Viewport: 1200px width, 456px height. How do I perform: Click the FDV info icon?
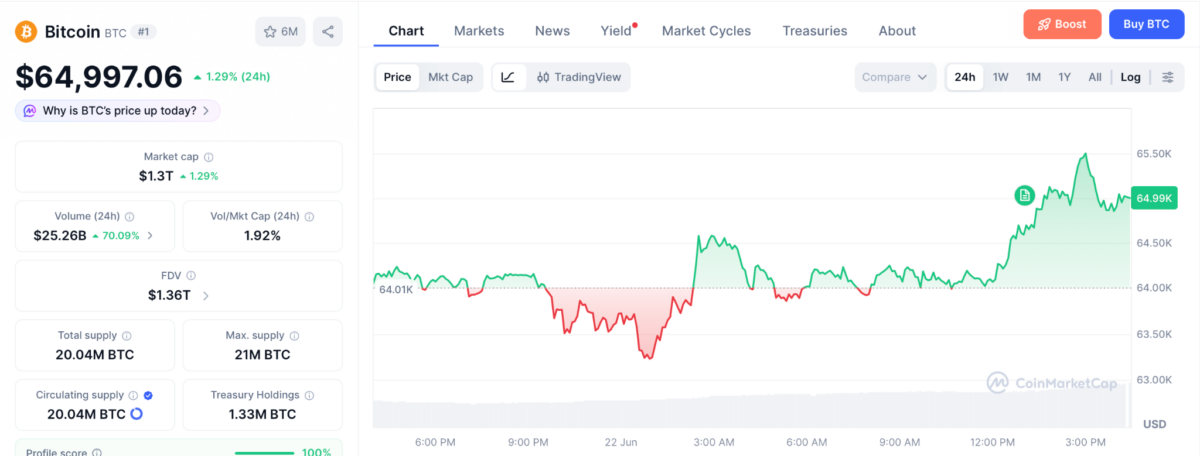pos(191,275)
